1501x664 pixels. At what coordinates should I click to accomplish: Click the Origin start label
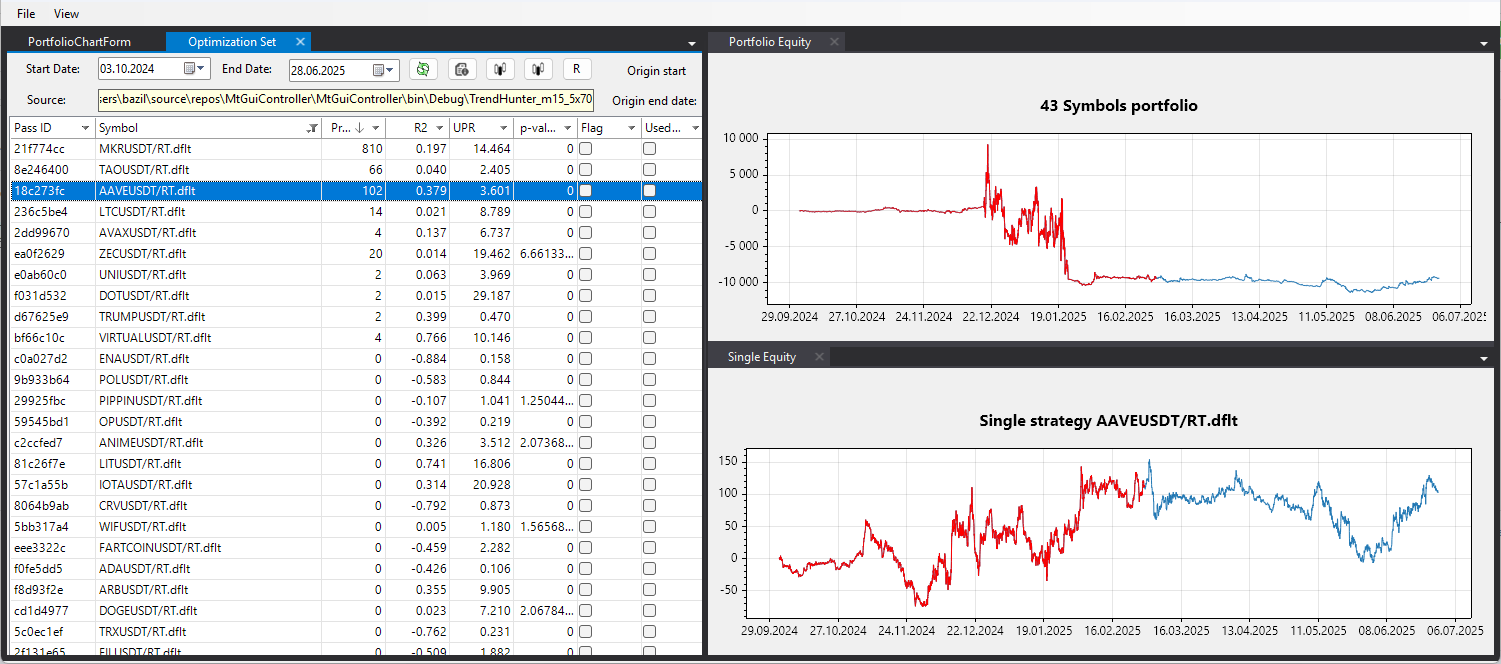[656, 71]
